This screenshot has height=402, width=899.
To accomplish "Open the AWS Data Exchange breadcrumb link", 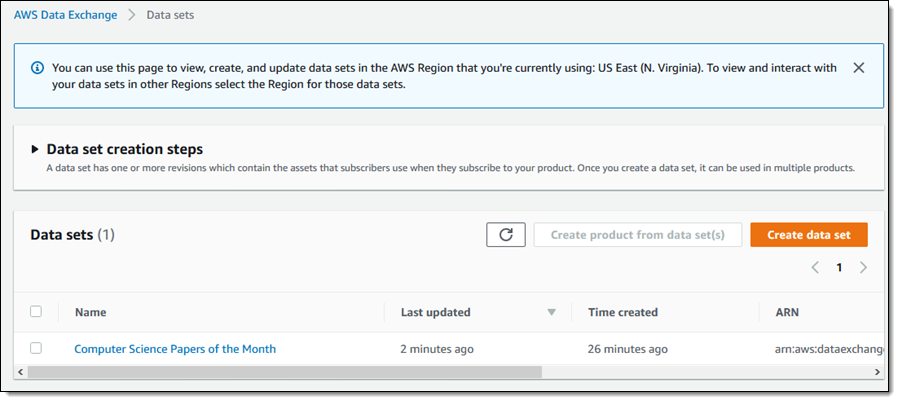I will click(x=65, y=16).
